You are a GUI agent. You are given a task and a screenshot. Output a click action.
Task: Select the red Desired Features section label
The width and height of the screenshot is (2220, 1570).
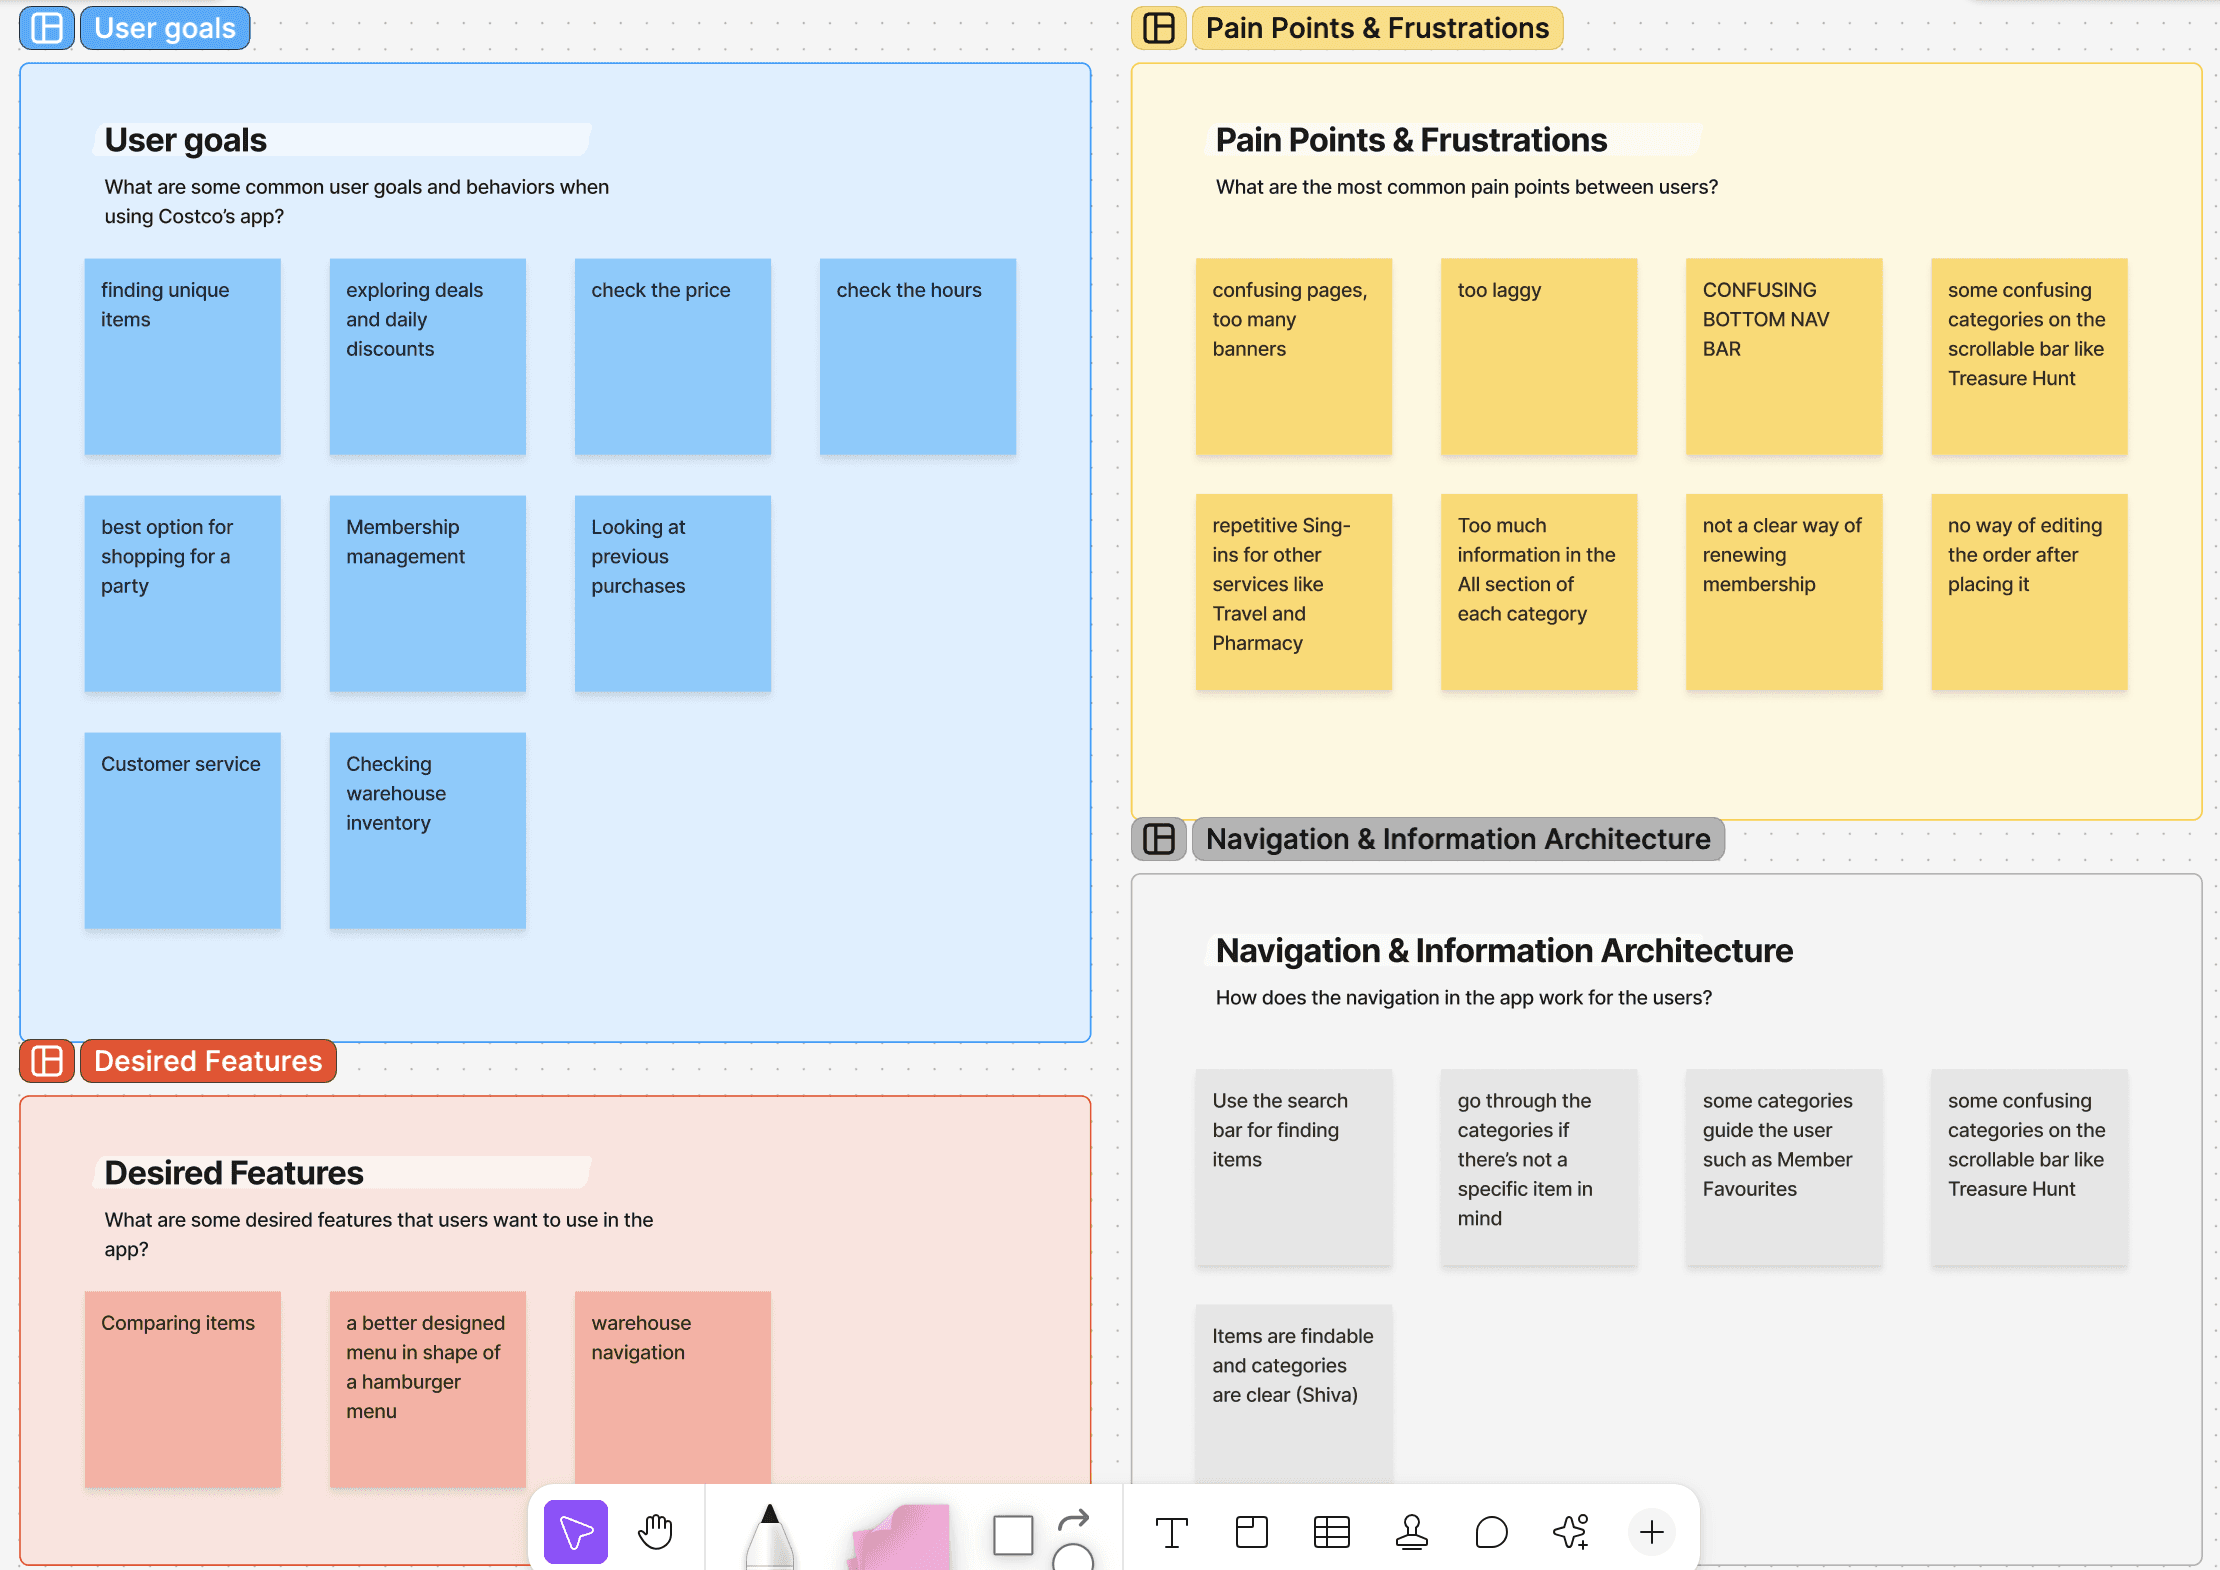pyautogui.click(x=208, y=1061)
